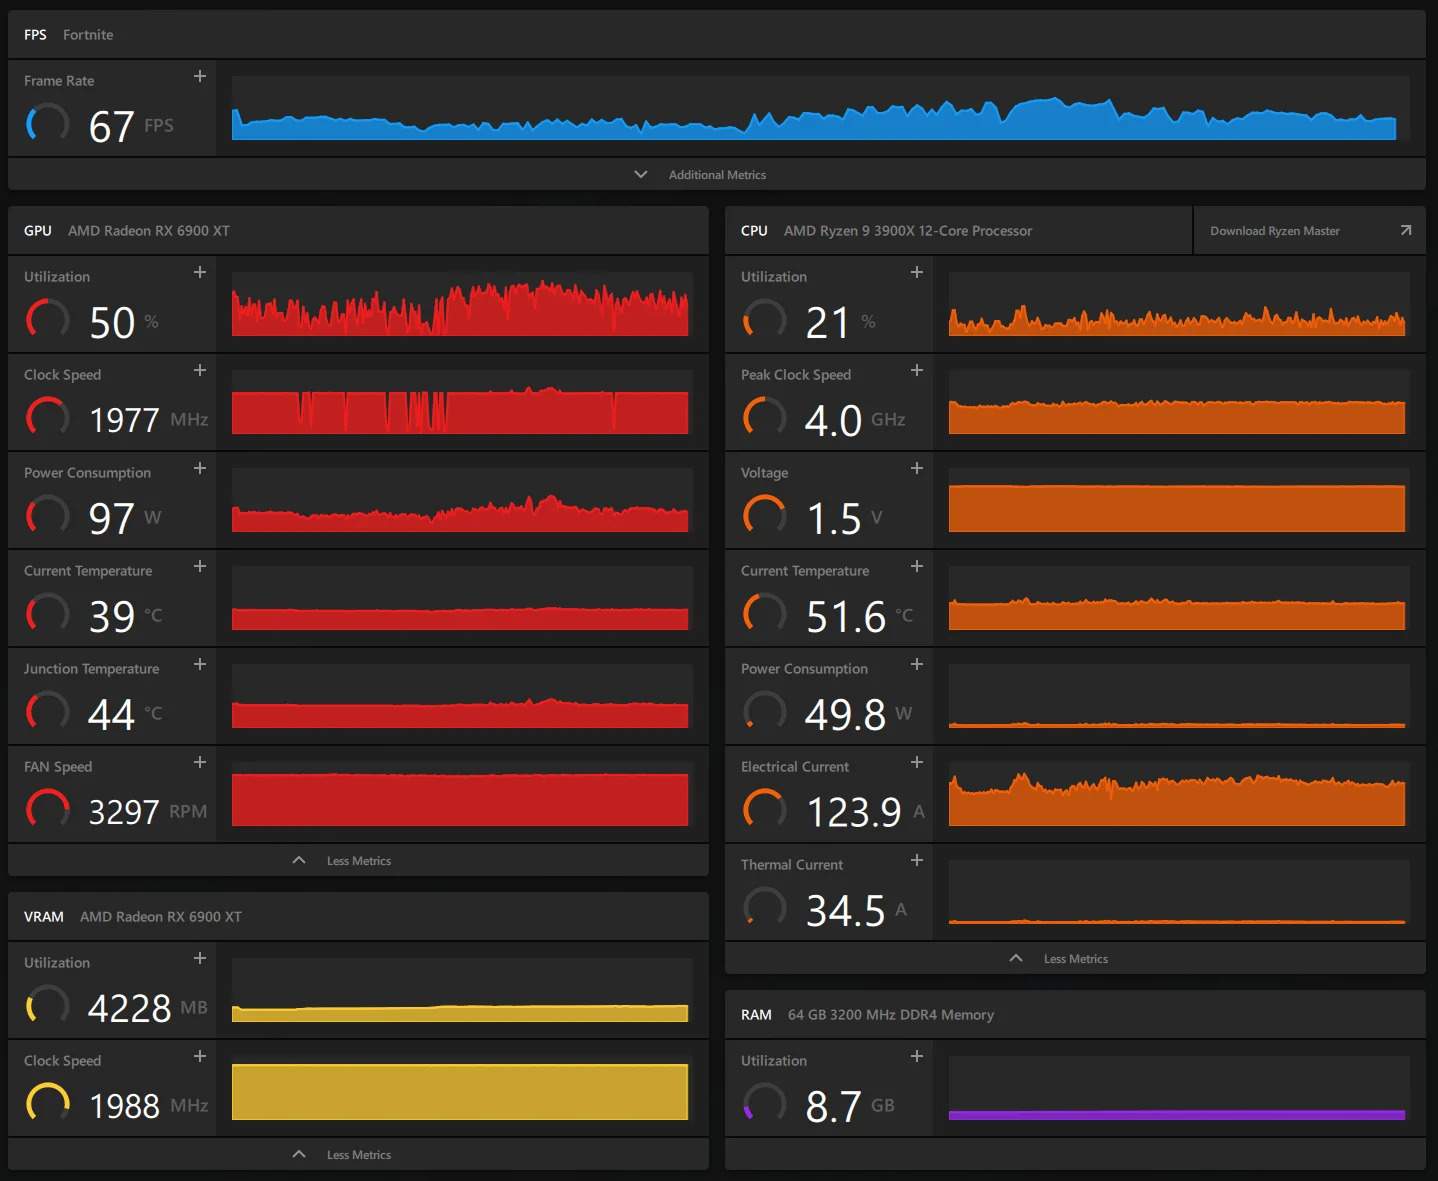The image size is (1438, 1181).
Task: Click plus icon for FAN Speed
Action: 200,762
